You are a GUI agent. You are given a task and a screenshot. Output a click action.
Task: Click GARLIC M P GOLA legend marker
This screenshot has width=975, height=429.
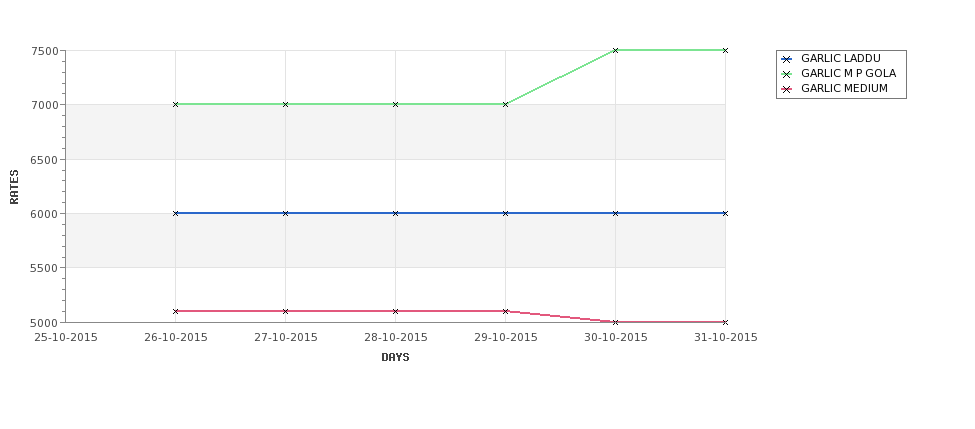787,75
